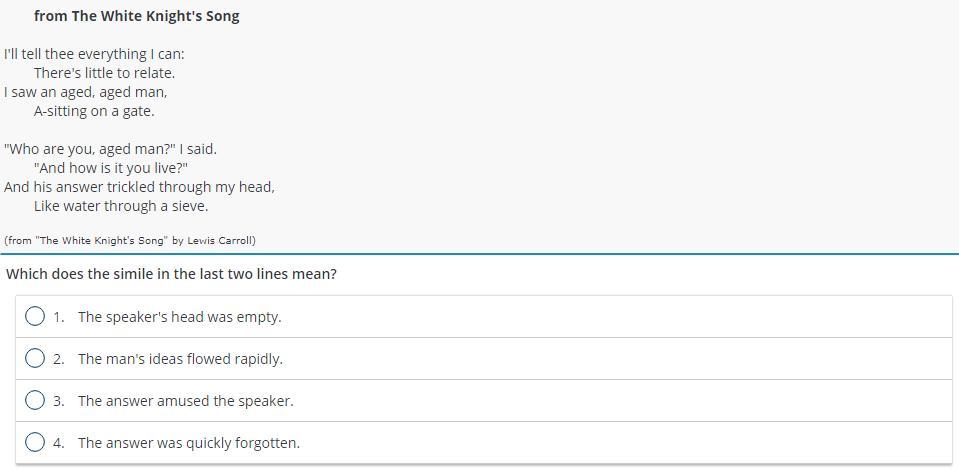
Task: Click the line "Like water through a sieve."
Action: (121, 206)
